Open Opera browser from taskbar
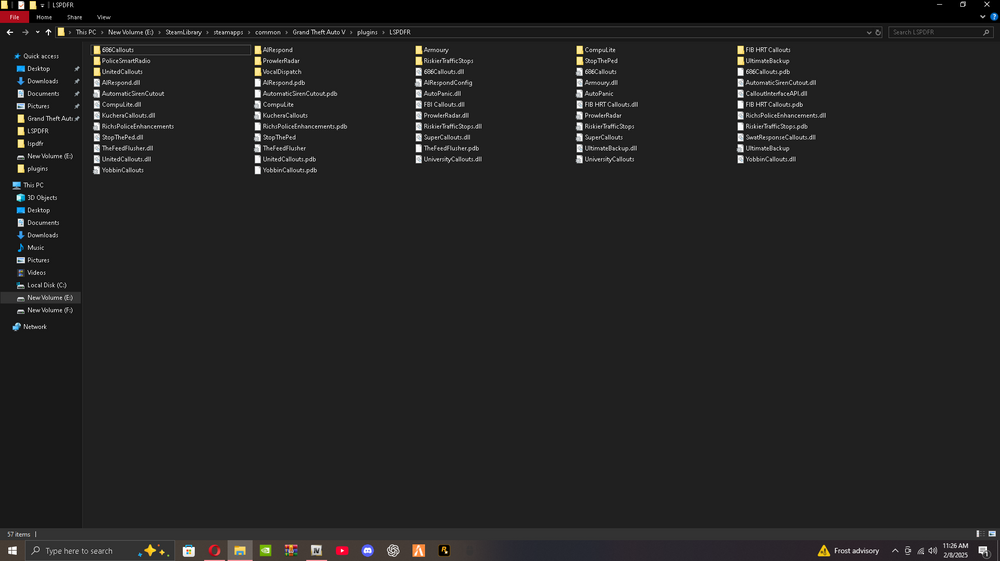1000x561 pixels. (x=214, y=551)
